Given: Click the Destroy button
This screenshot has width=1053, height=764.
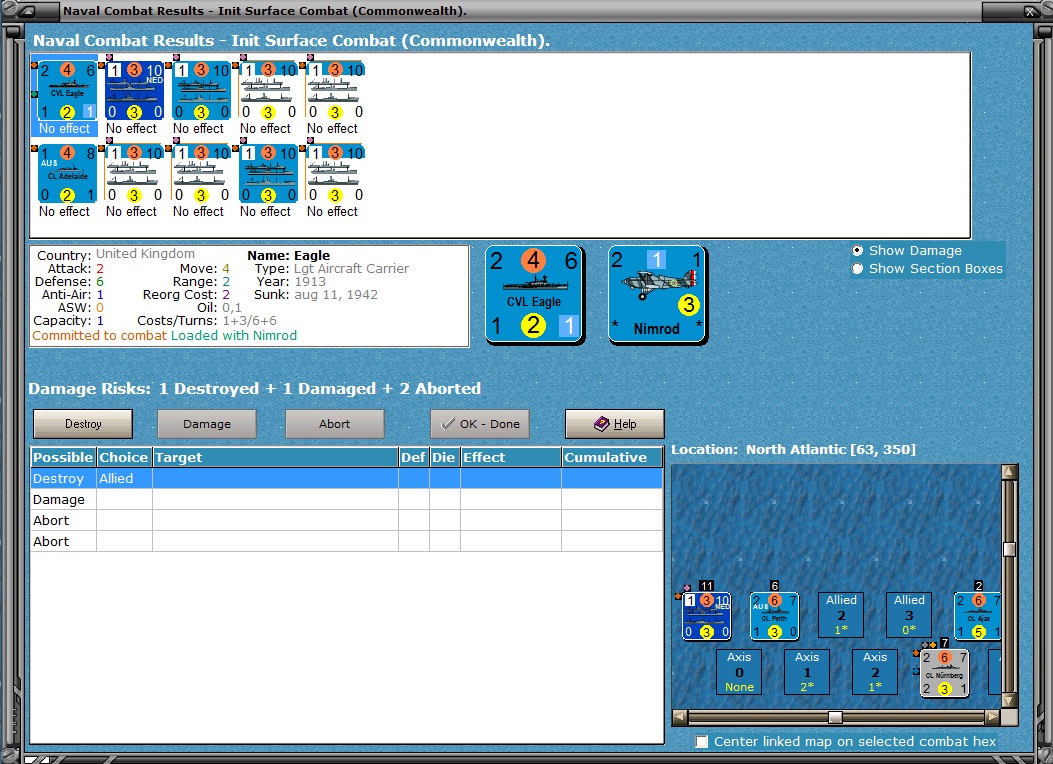Looking at the screenshot, I should coord(83,424).
